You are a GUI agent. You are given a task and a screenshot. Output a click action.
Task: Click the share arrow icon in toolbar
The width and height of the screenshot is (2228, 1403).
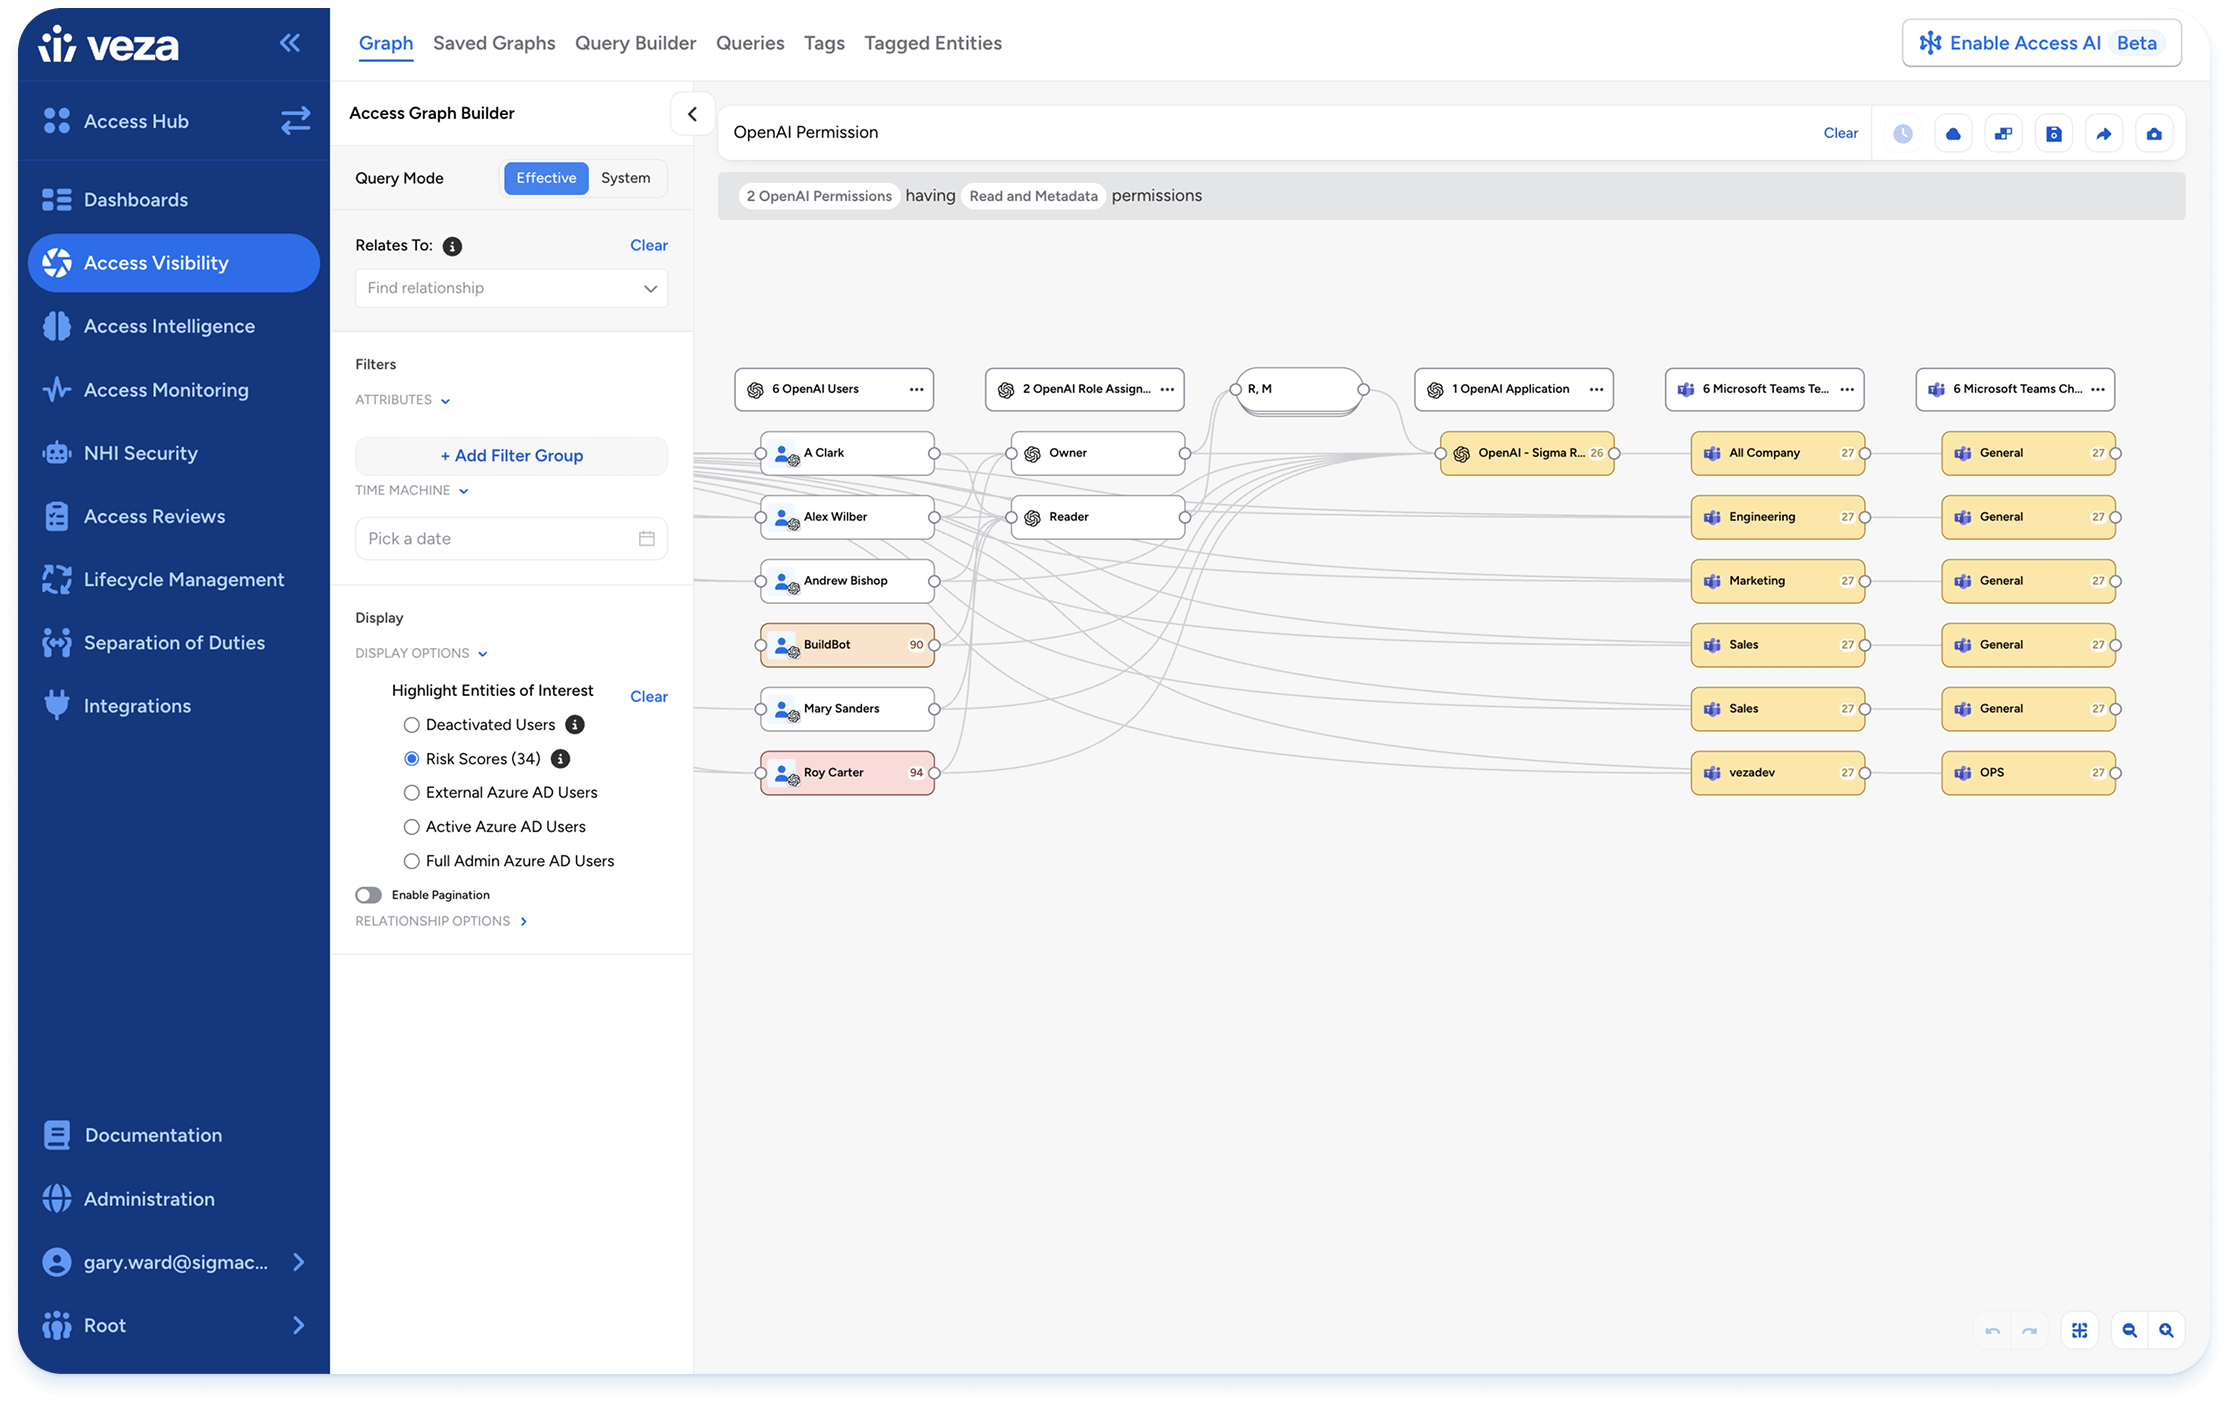2103,134
